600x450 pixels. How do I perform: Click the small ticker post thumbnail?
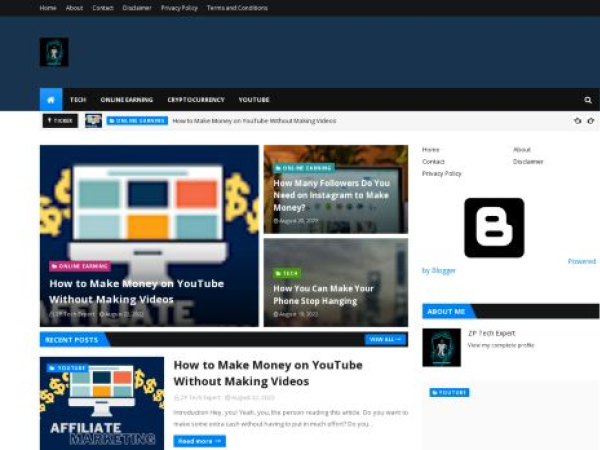pos(93,121)
